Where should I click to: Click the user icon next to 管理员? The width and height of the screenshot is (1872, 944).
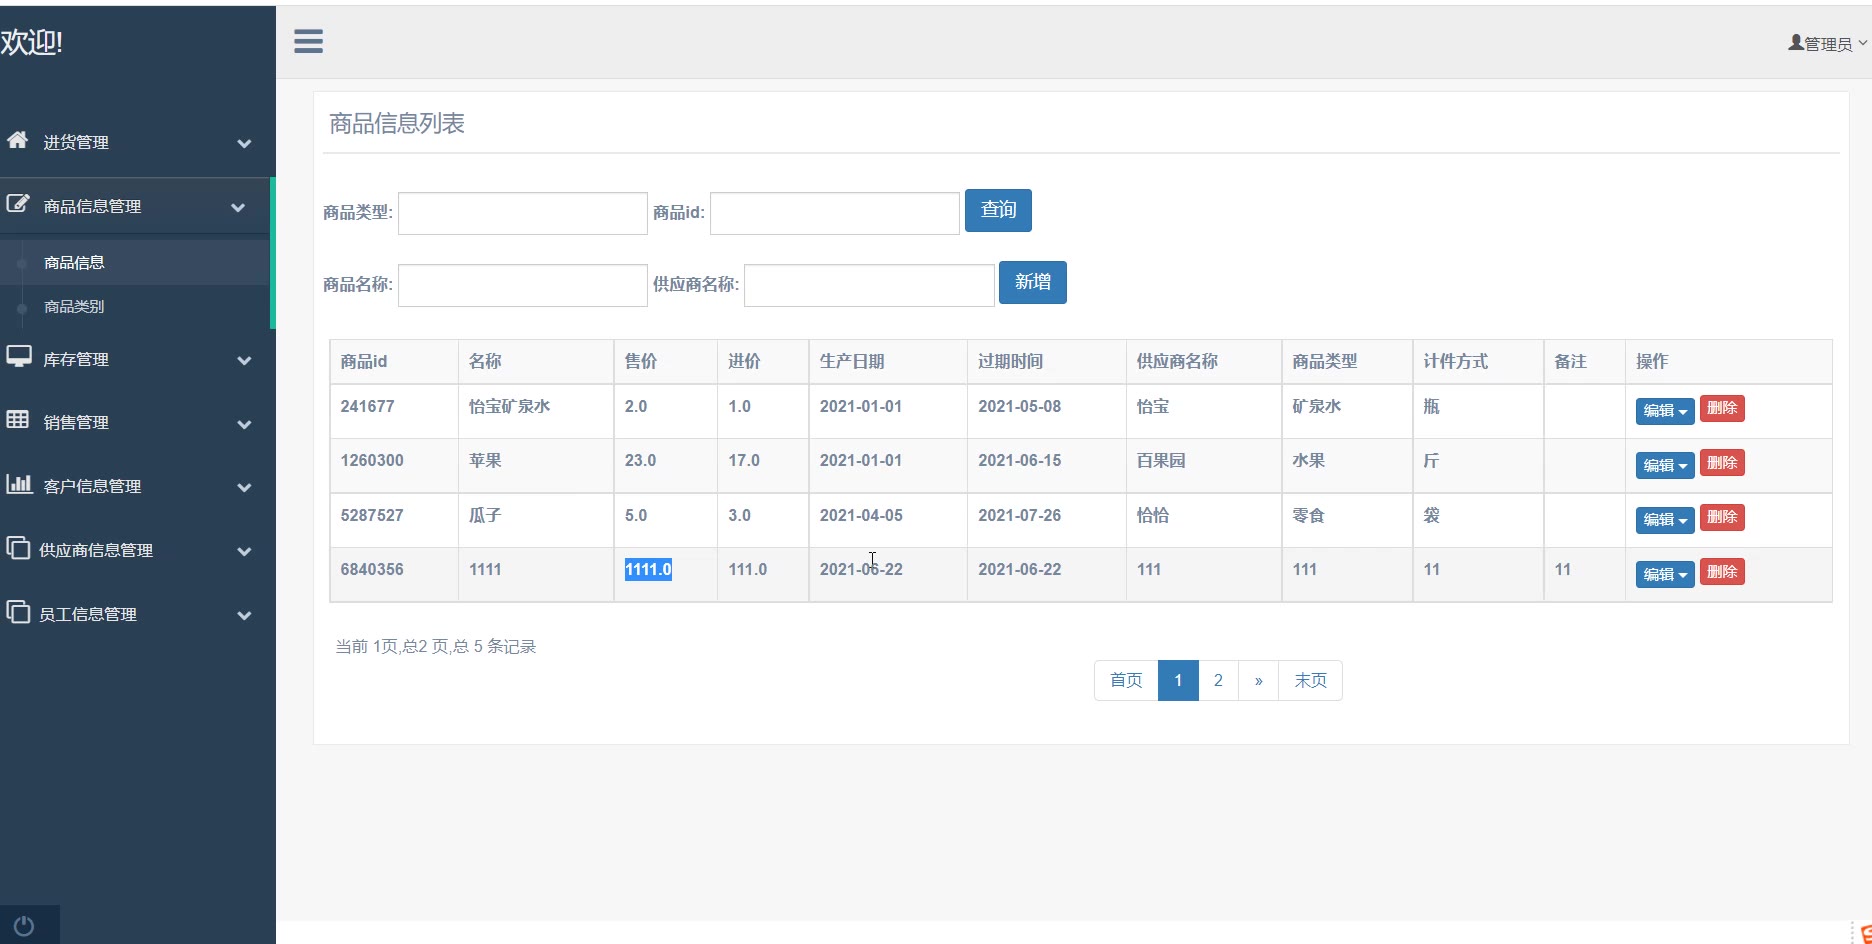1796,43
